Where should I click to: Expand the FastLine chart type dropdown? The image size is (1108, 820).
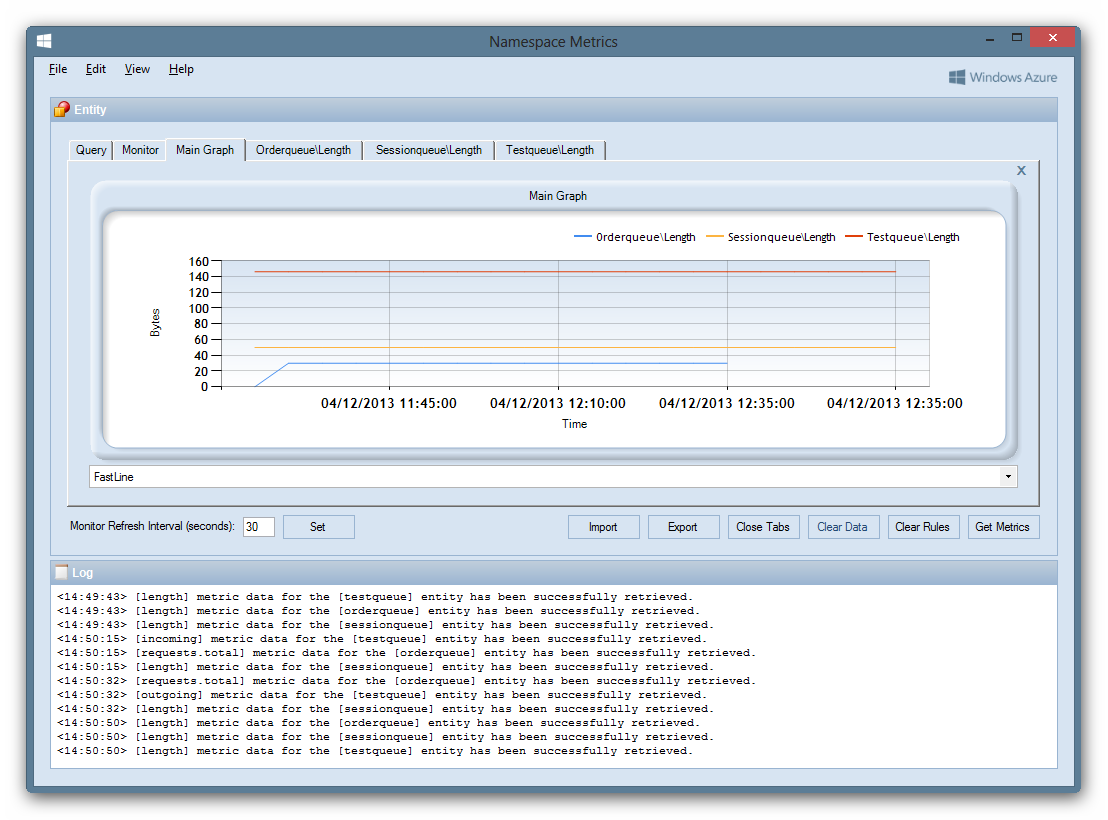coord(1008,476)
